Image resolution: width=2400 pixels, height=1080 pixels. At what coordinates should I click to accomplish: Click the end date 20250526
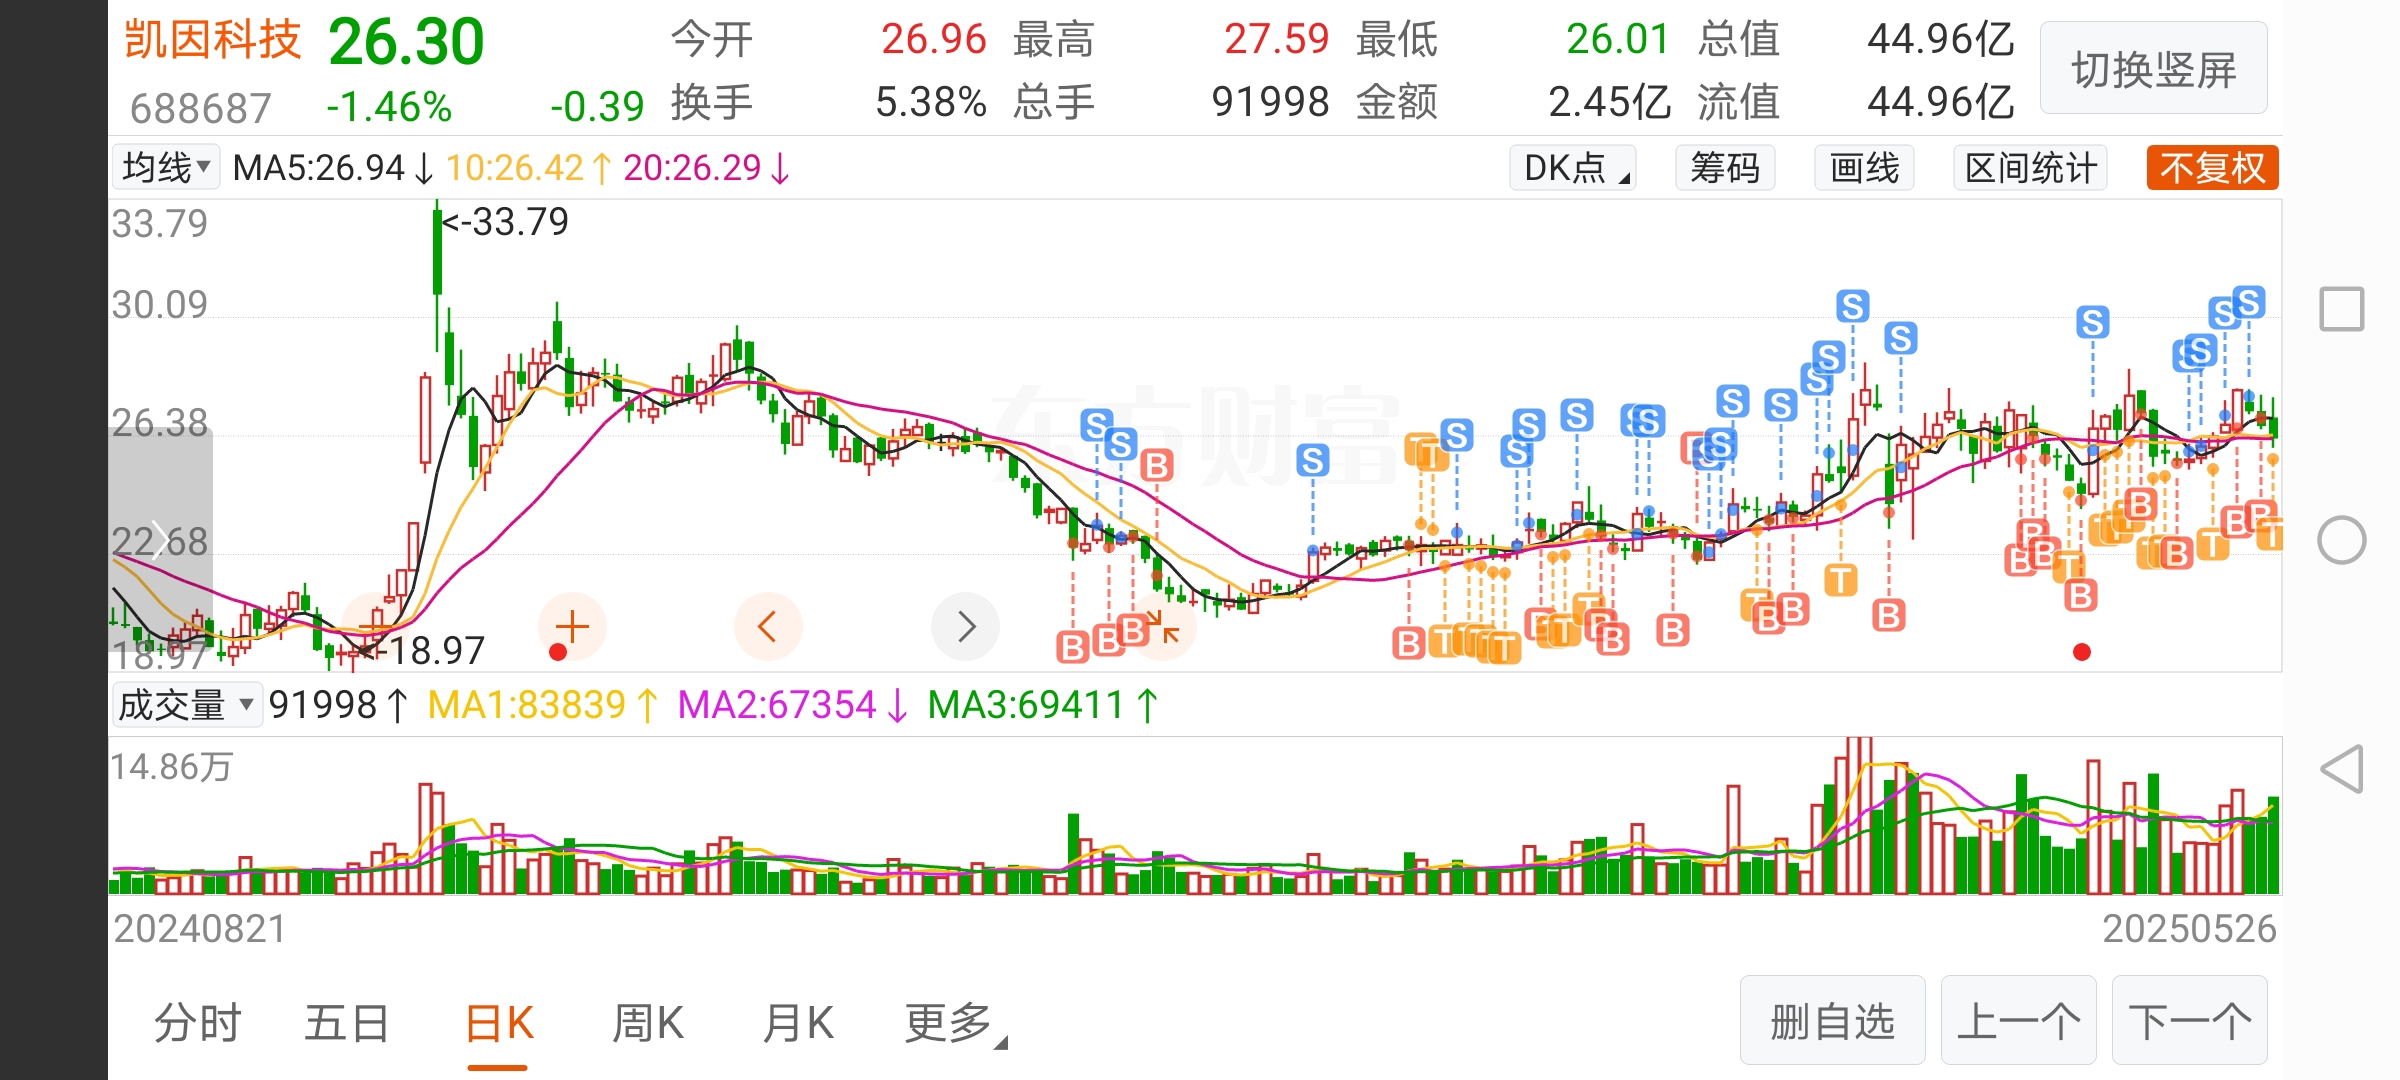tap(2189, 929)
